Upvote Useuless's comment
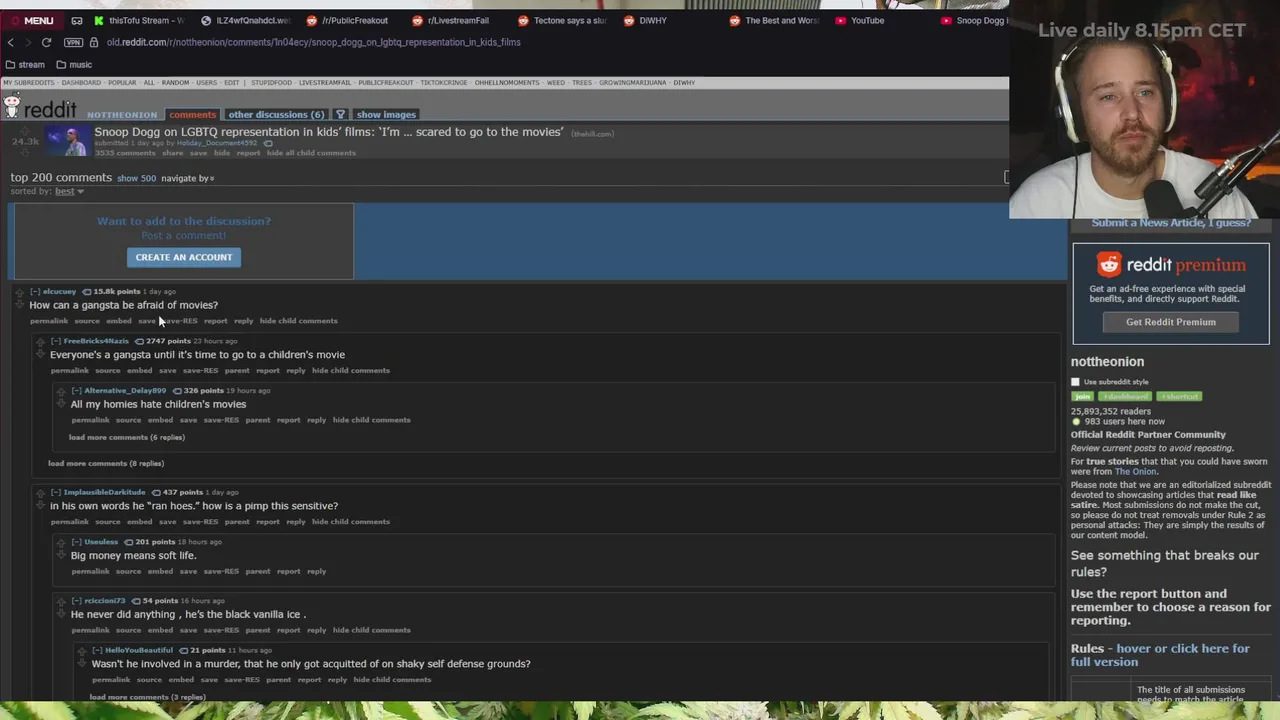The width and height of the screenshot is (1280, 720). (61, 543)
